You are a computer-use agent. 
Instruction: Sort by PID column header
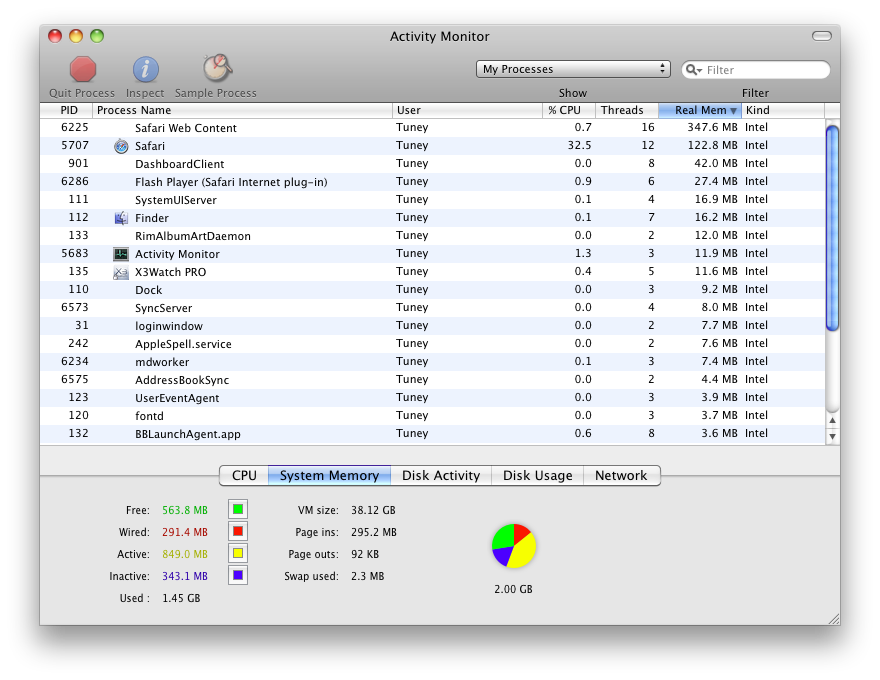point(66,110)
